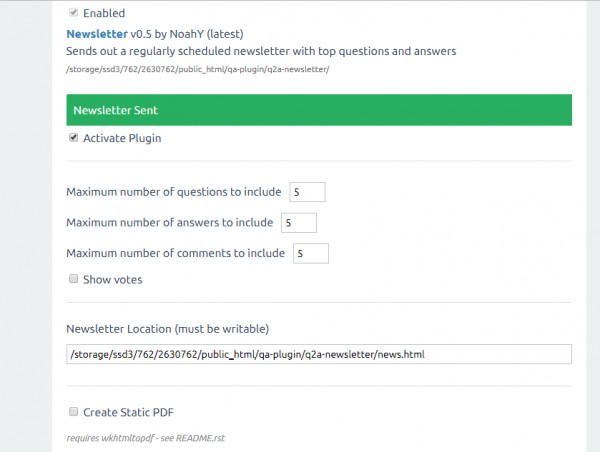The width and height of the screenshot is (600, 452).
Task: Check the Create Static PDF checkbox
Action: (73, 411)
